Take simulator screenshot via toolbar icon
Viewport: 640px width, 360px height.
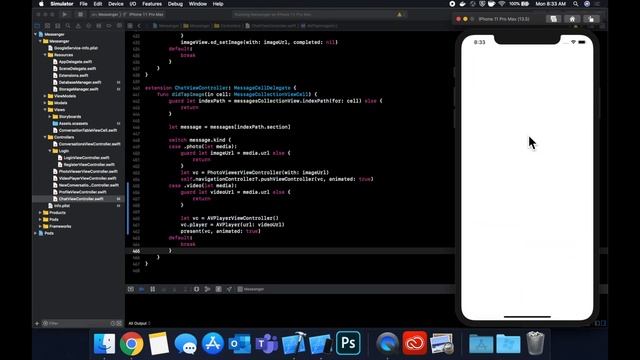553,19
